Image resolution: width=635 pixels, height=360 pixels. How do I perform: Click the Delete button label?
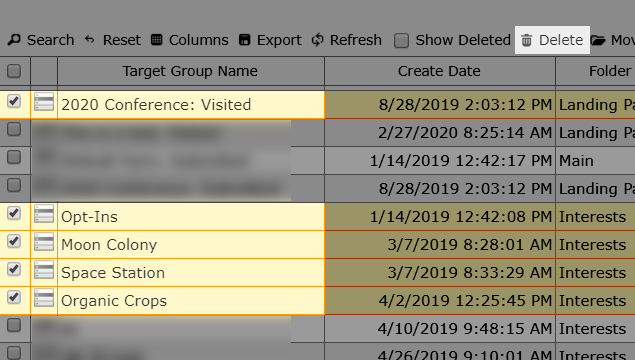561,40
